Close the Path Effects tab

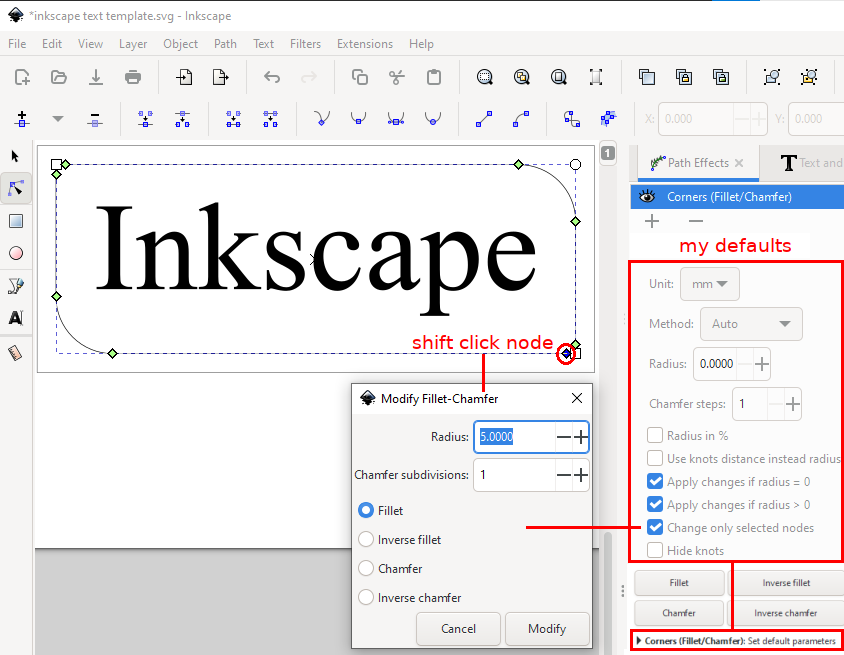[740, 163]
